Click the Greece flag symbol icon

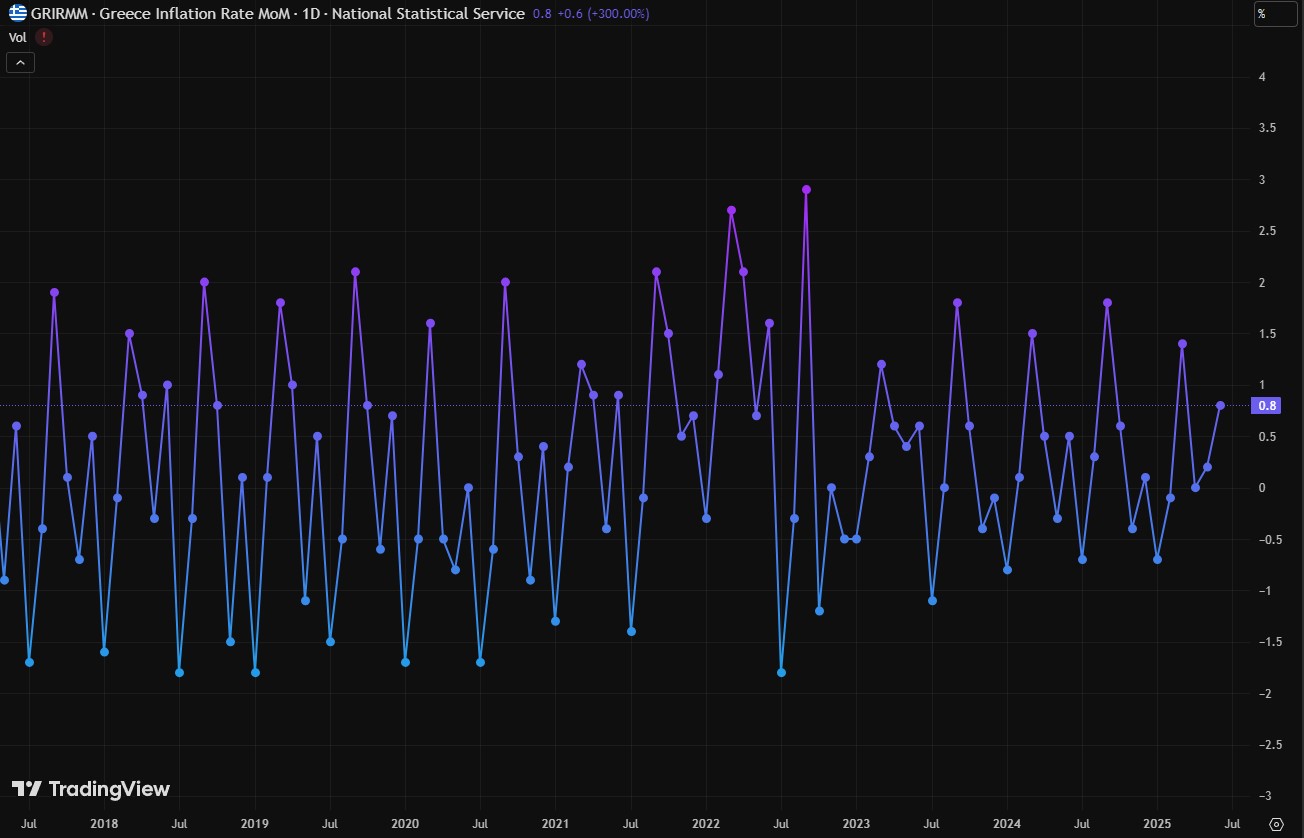(x=18, y=13)
